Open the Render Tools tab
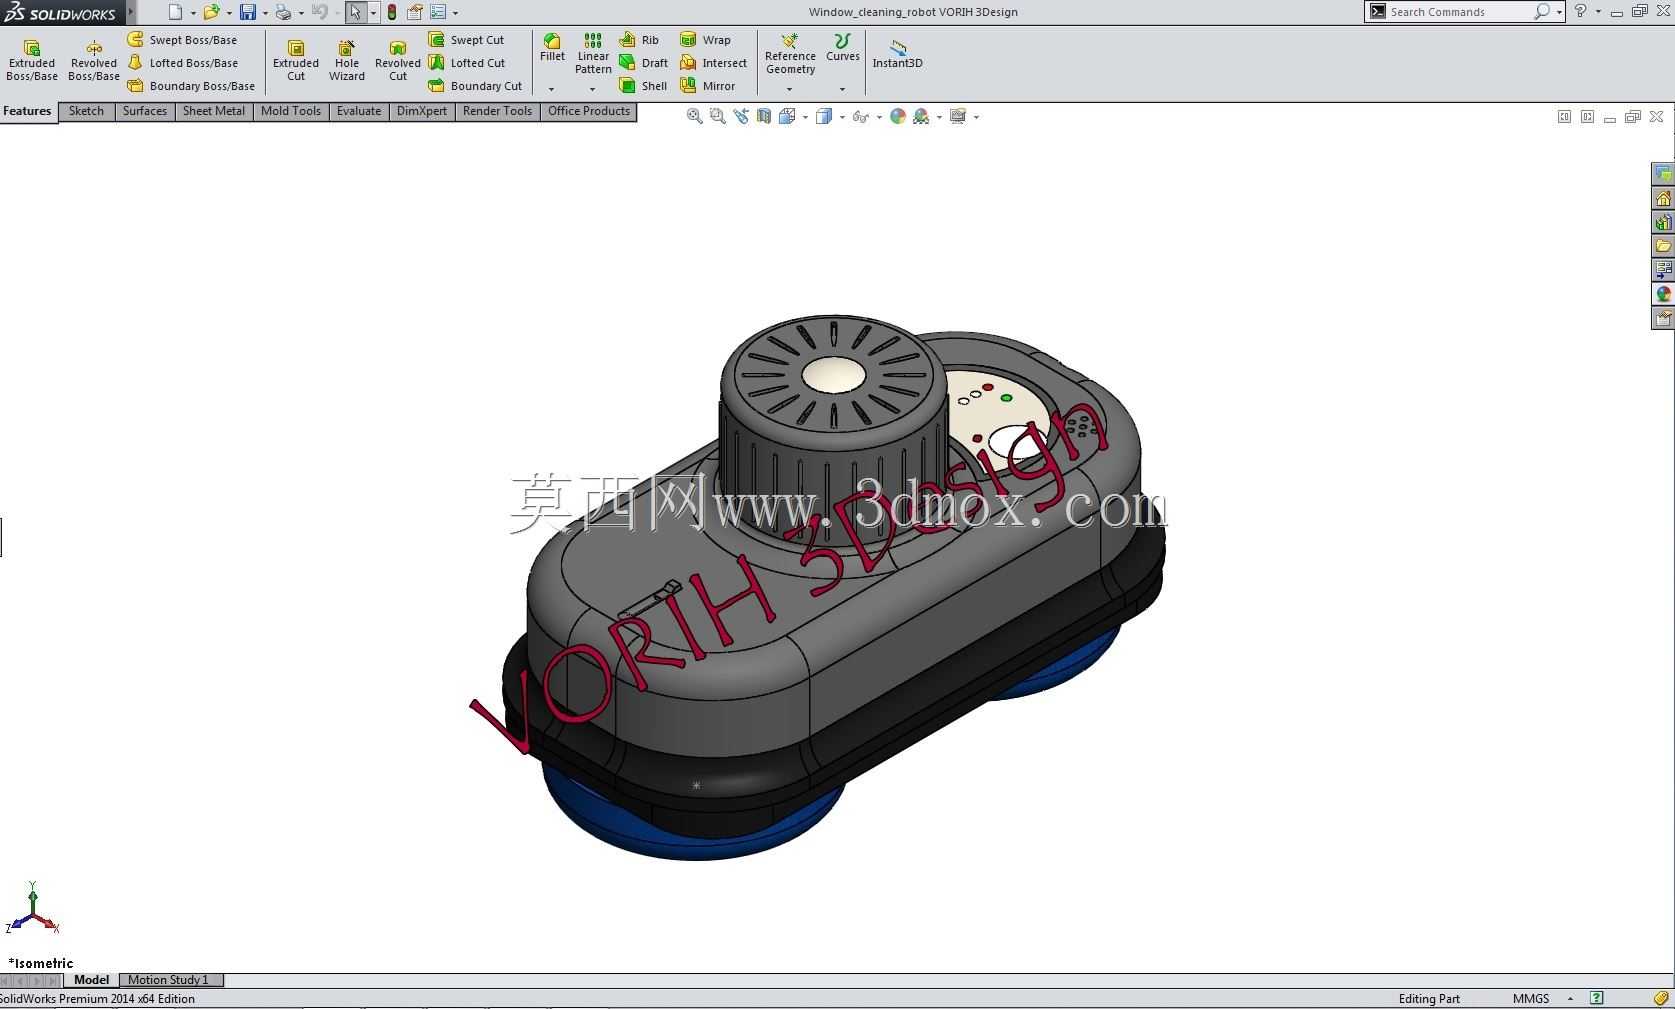The width and height of the screenshot is (1675, 1009). 498,111
